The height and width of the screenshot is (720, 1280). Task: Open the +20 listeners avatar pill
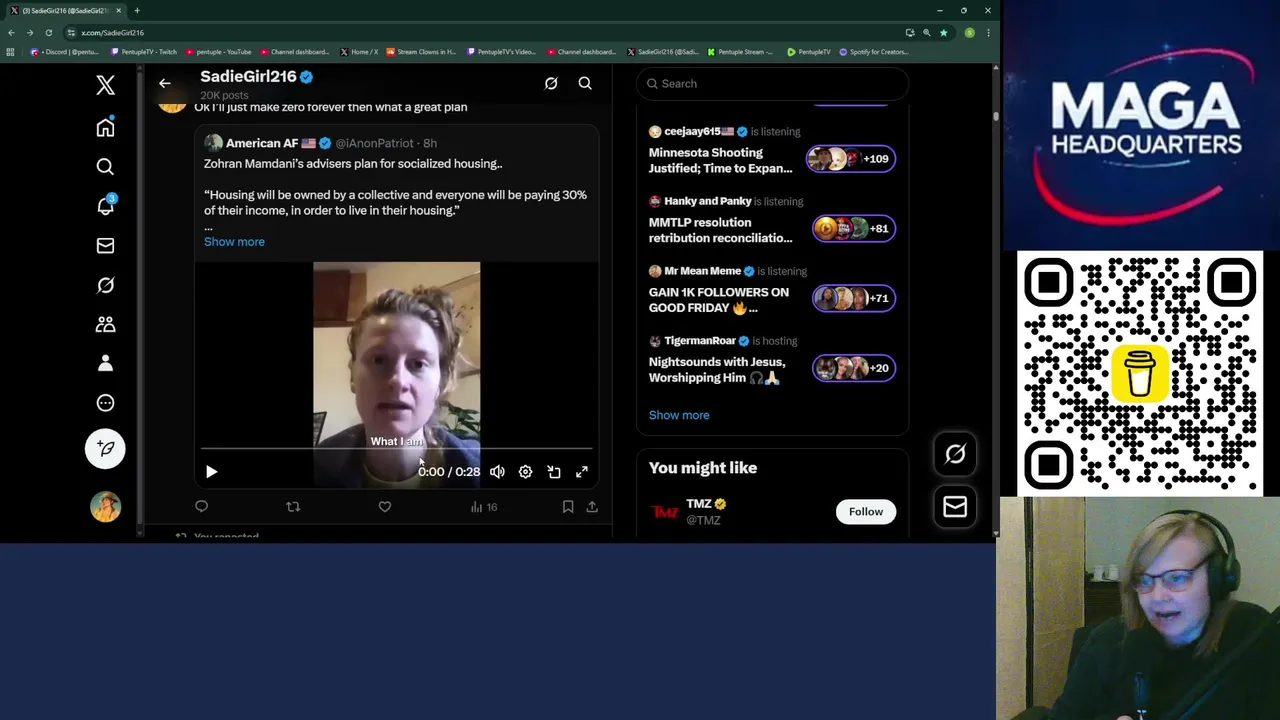(853, 368)
